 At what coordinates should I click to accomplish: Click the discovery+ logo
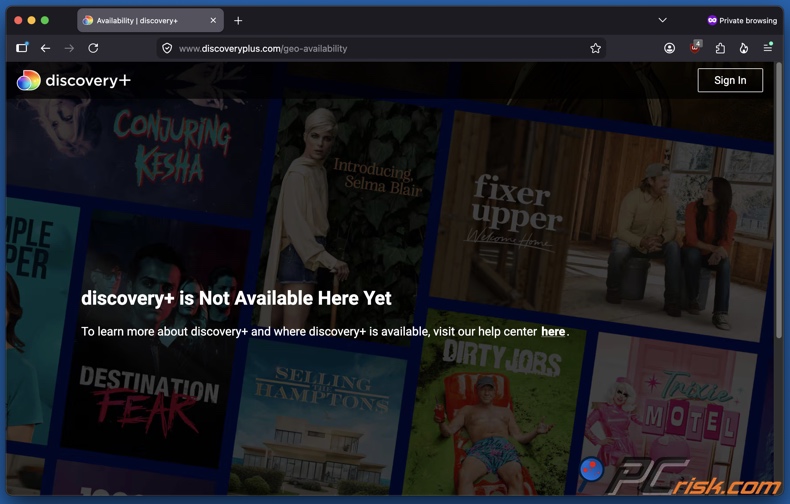(74, 80)
